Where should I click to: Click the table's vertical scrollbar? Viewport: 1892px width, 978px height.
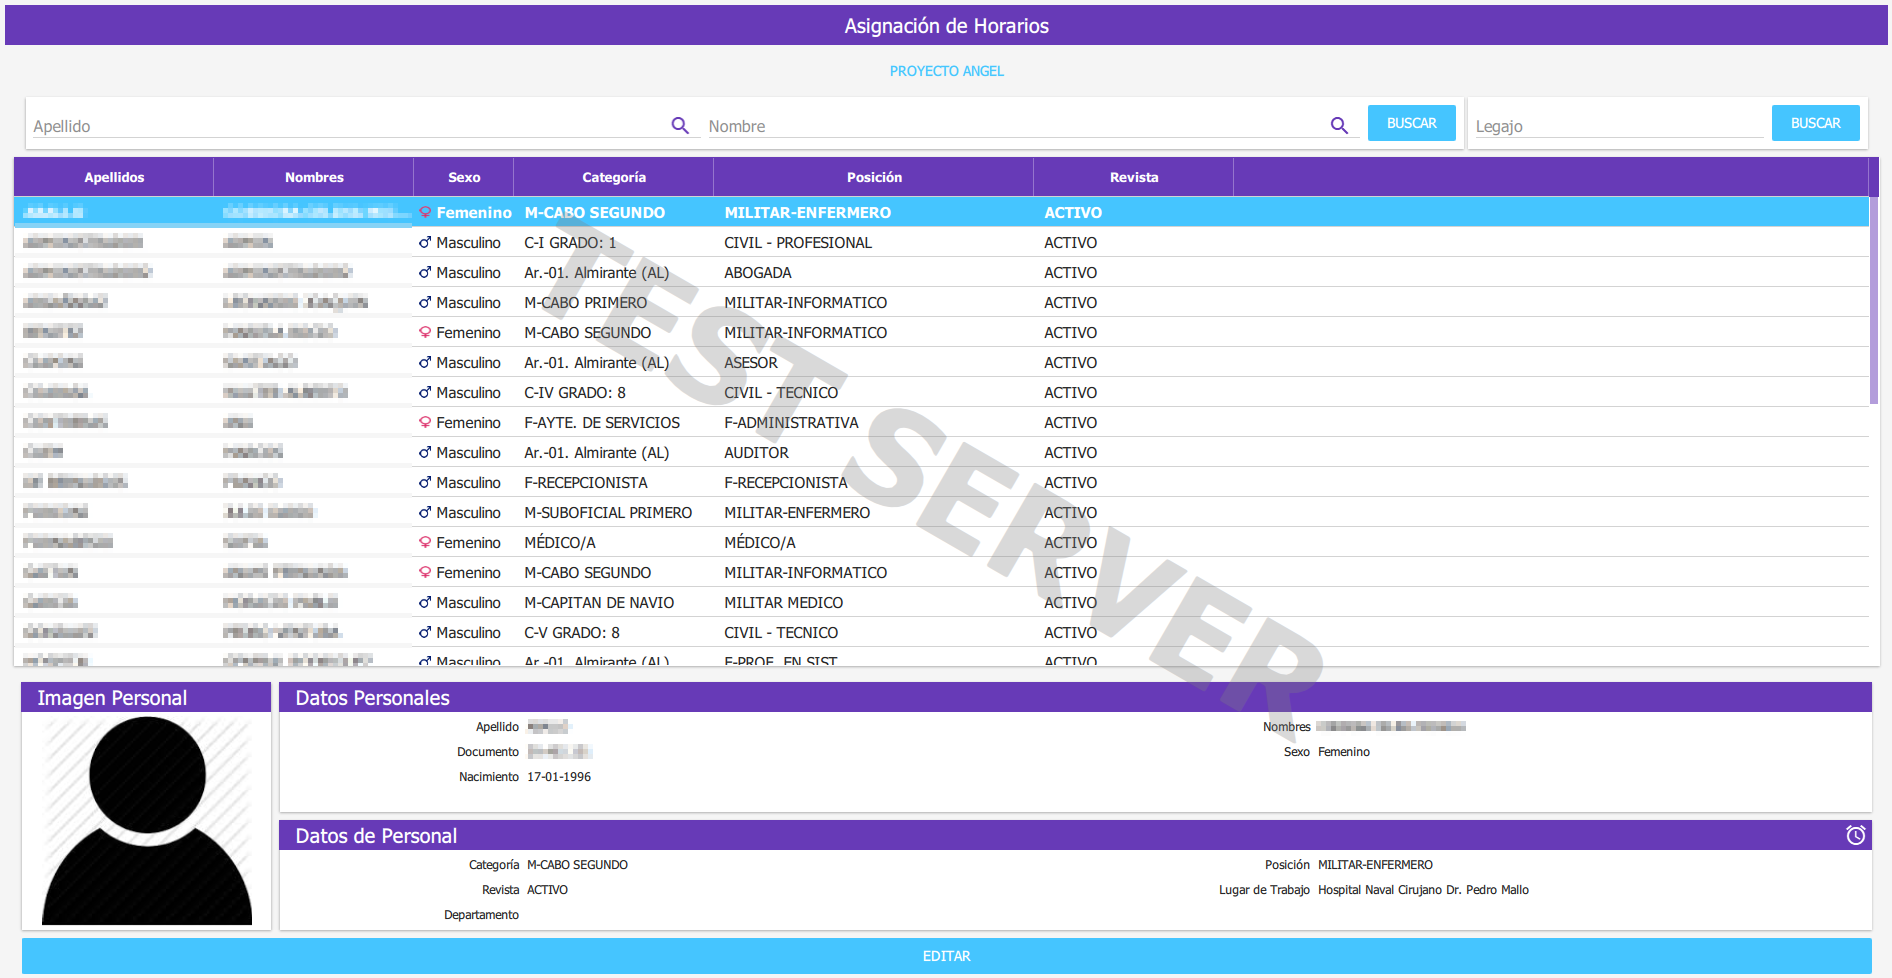tap(1874, 300)
